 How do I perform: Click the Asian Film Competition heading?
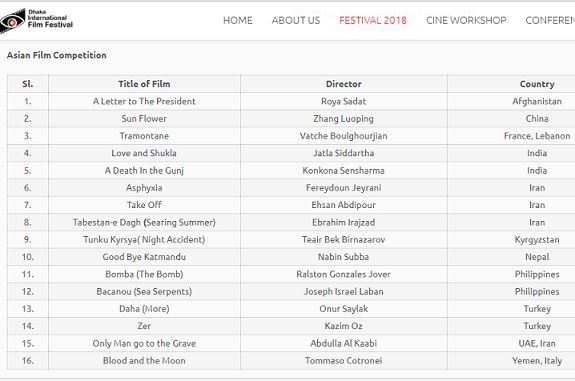(57, 55)
